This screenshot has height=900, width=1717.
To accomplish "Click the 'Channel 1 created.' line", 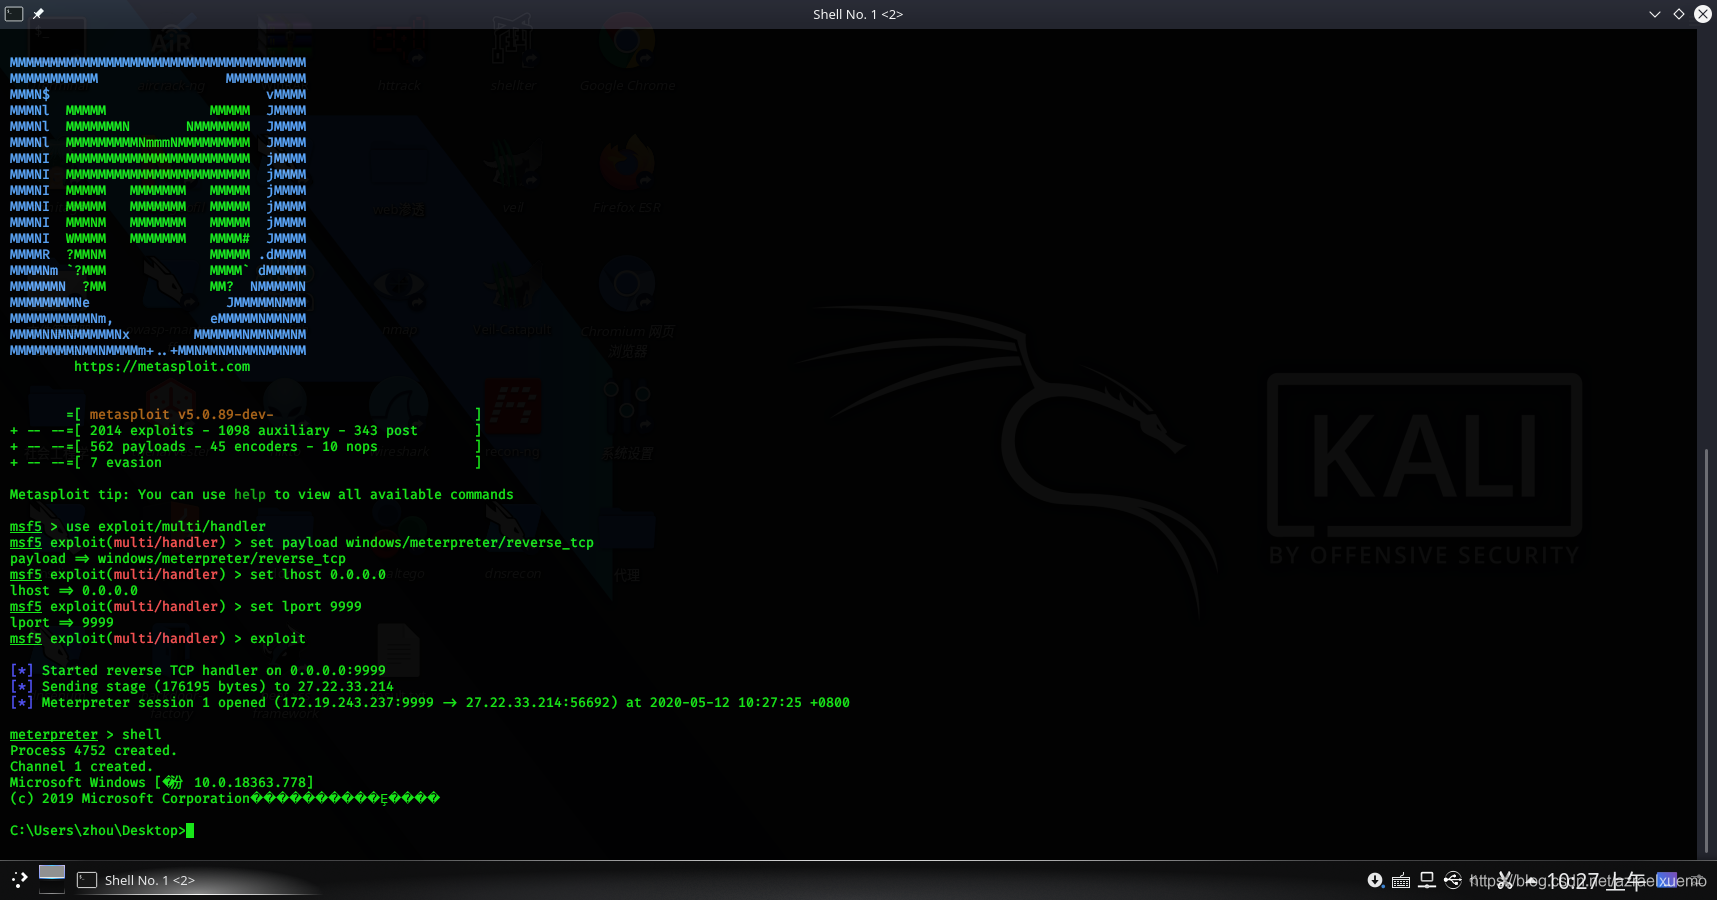I will point(81,767).
